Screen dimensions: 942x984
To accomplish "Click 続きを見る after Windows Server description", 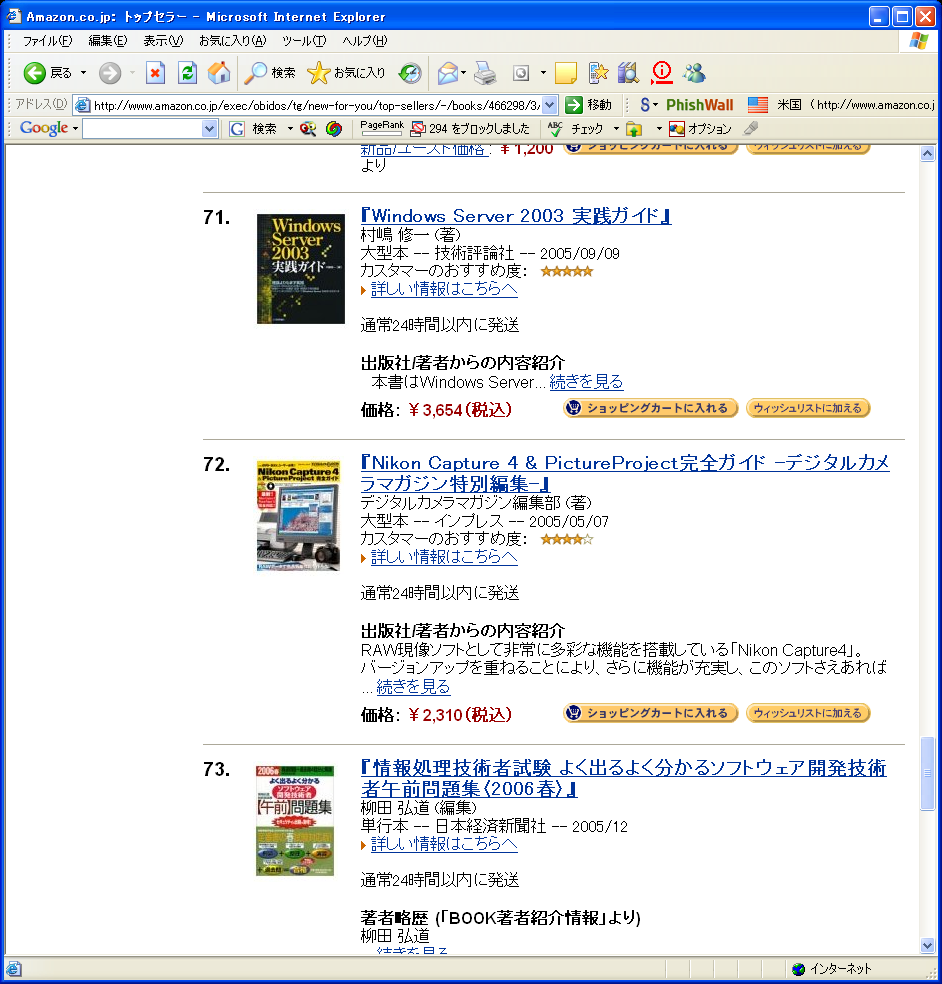I will coord(586,382).
